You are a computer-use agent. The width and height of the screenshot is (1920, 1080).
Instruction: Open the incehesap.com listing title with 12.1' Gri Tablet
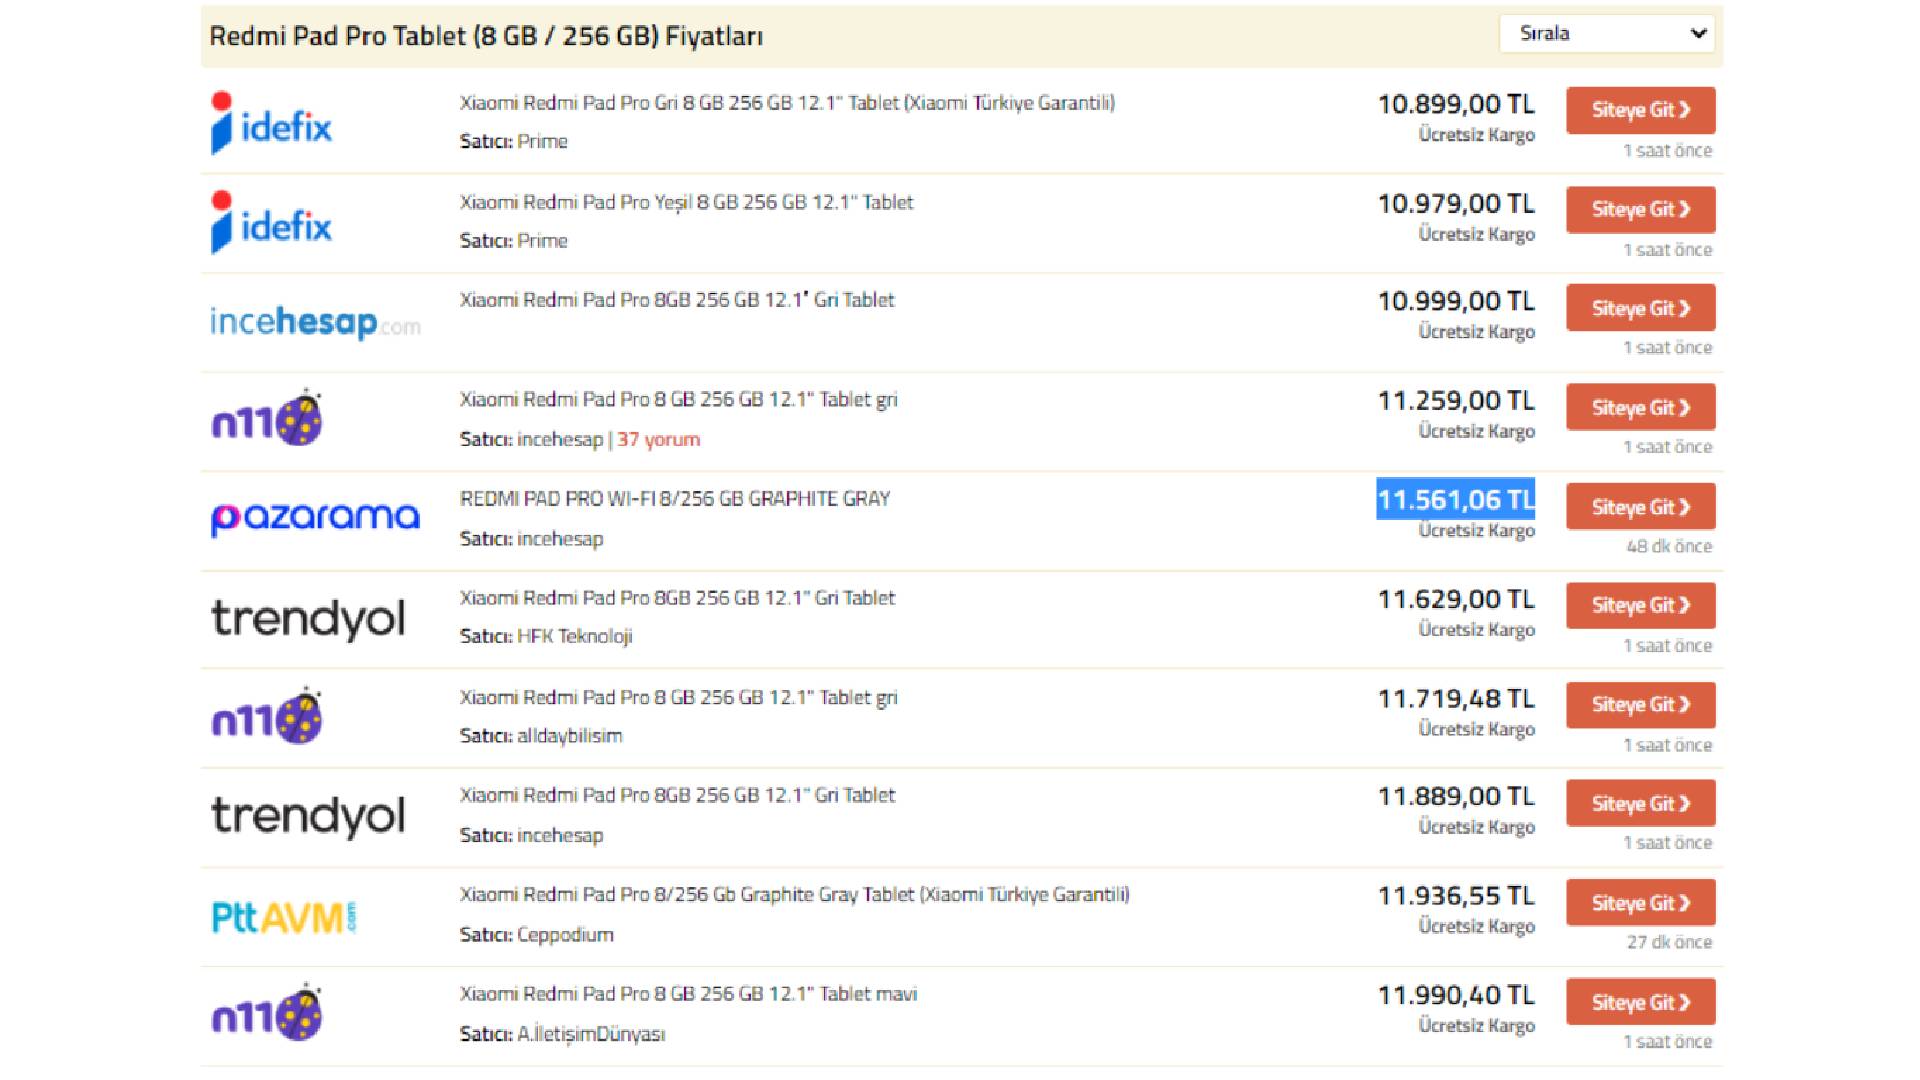[x=677, y=300]
